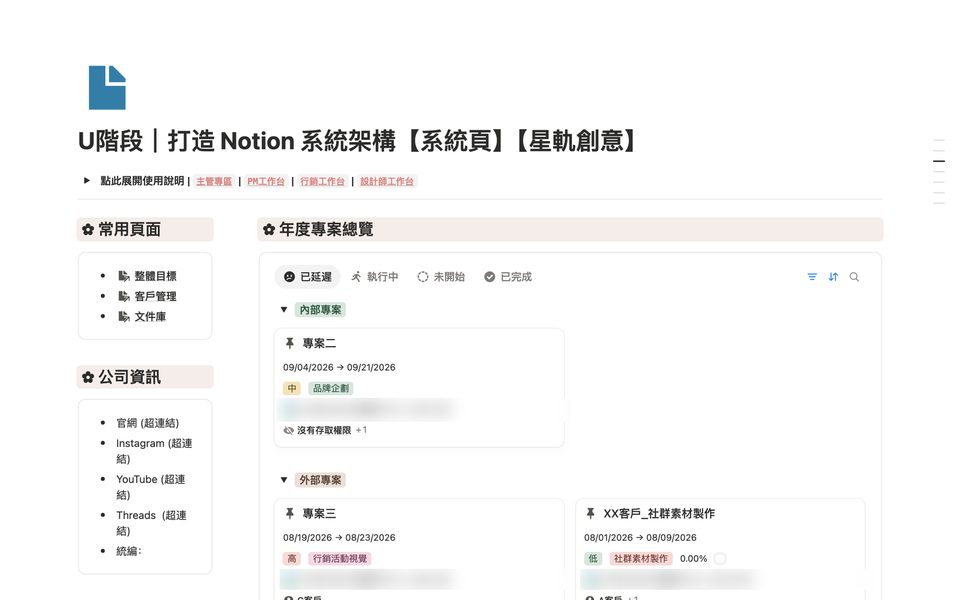Click the 官網 (超連結) list item

click(x=148, y=423)
